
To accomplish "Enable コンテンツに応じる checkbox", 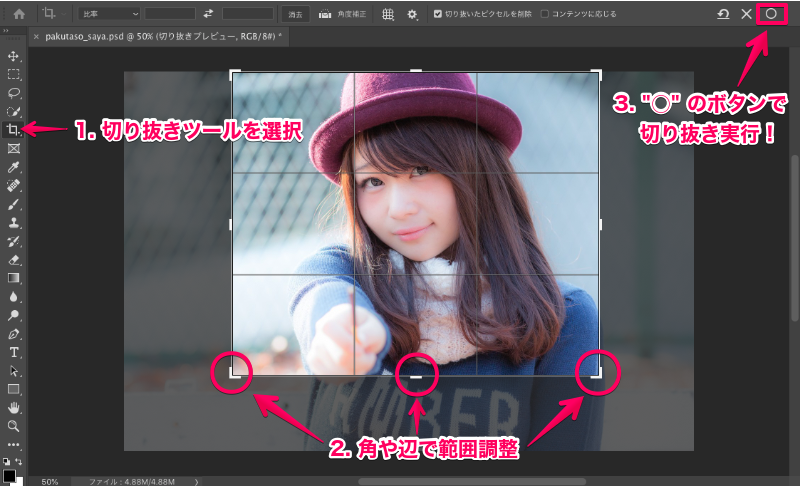I will pos(544,15).
